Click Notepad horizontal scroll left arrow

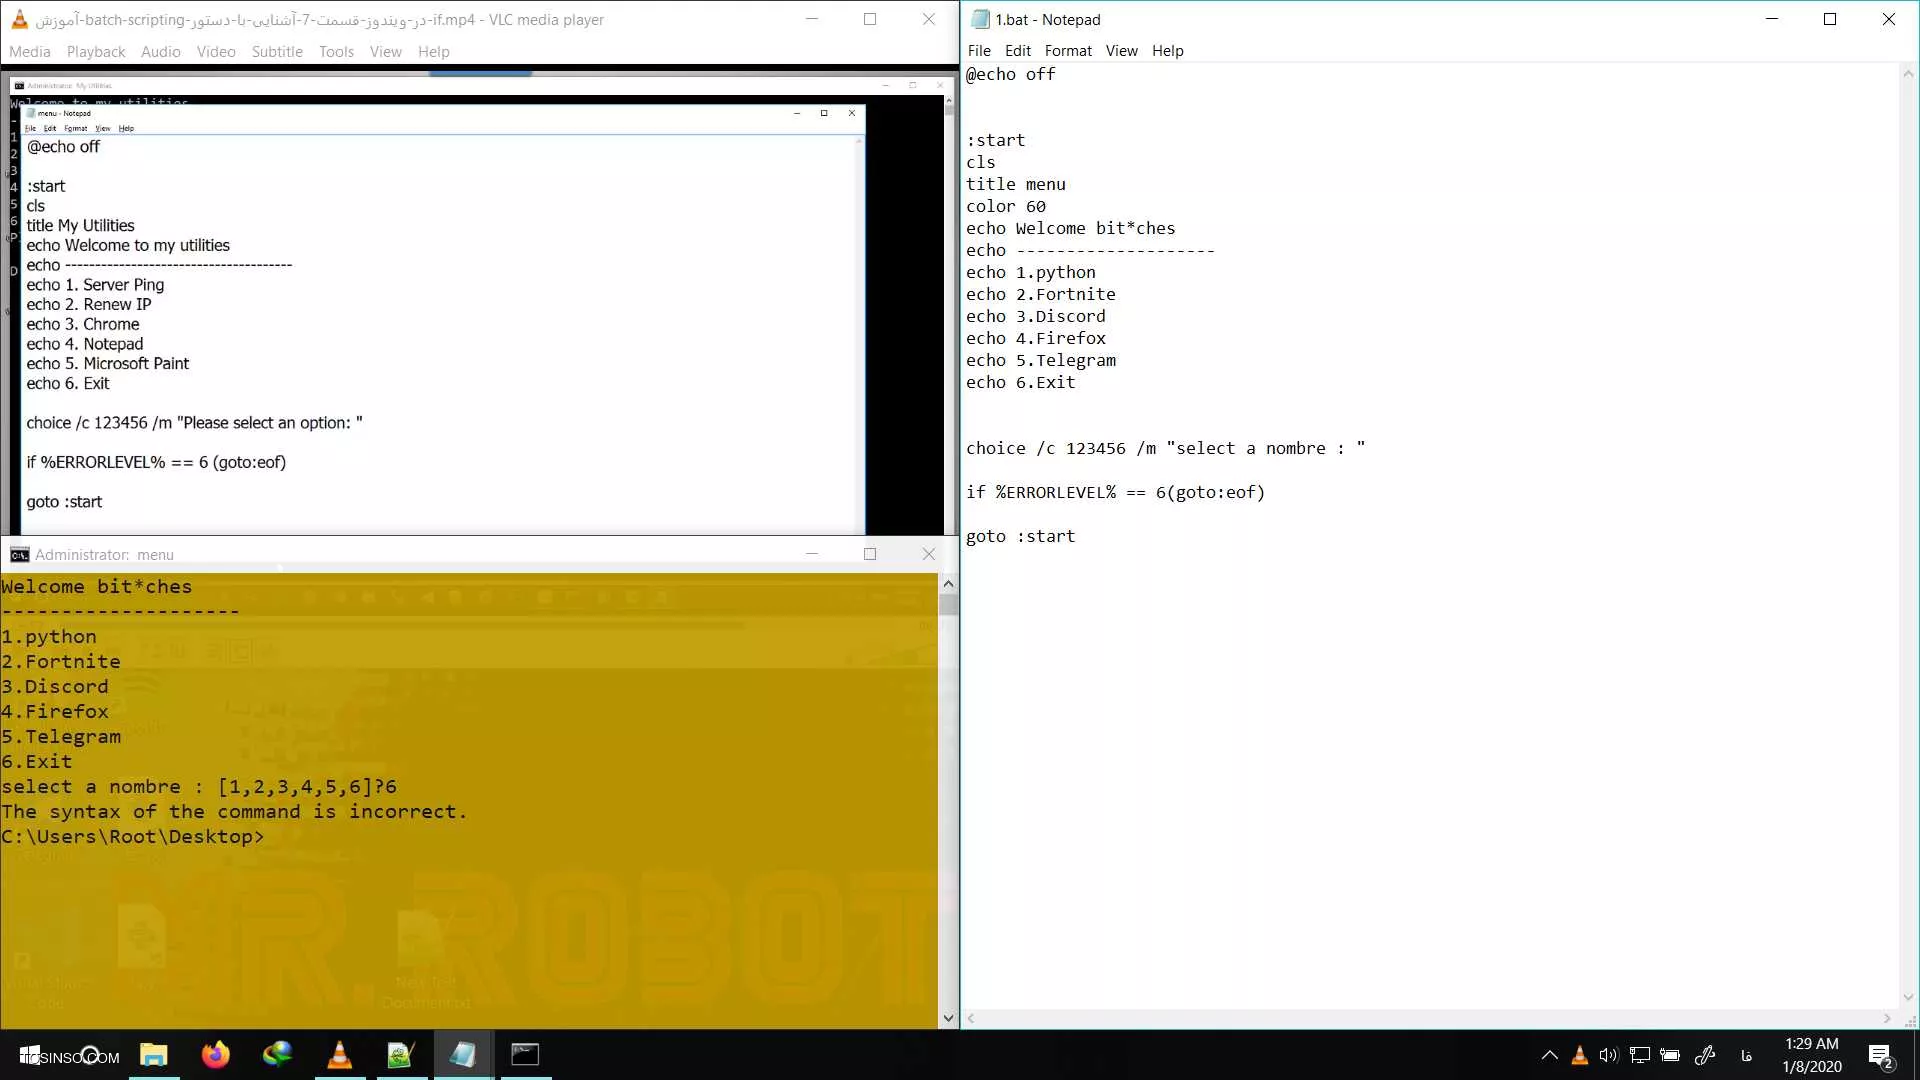click(971, 1019)
